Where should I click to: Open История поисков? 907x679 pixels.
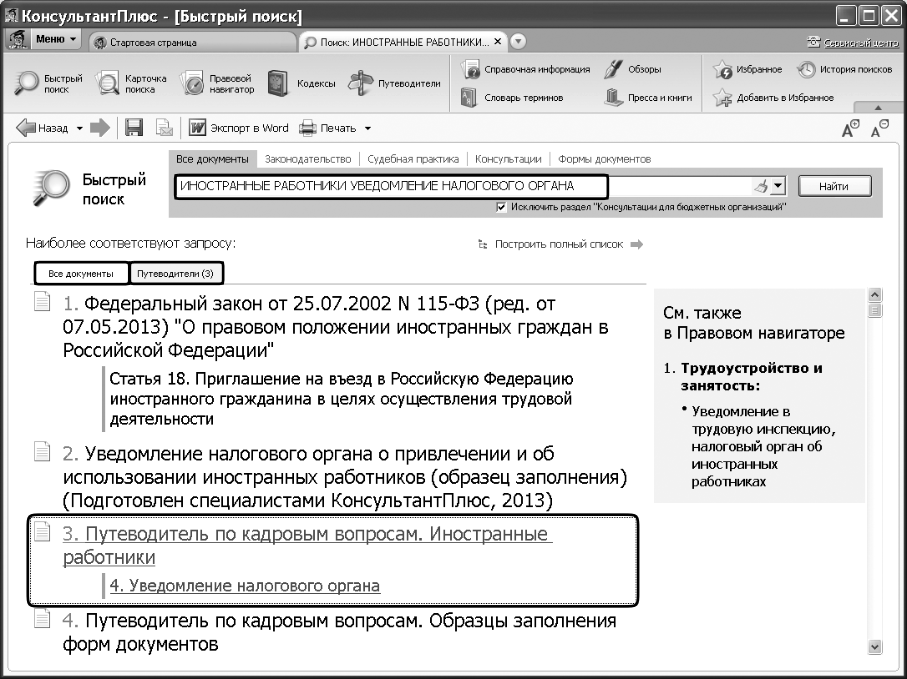[845, 69]
